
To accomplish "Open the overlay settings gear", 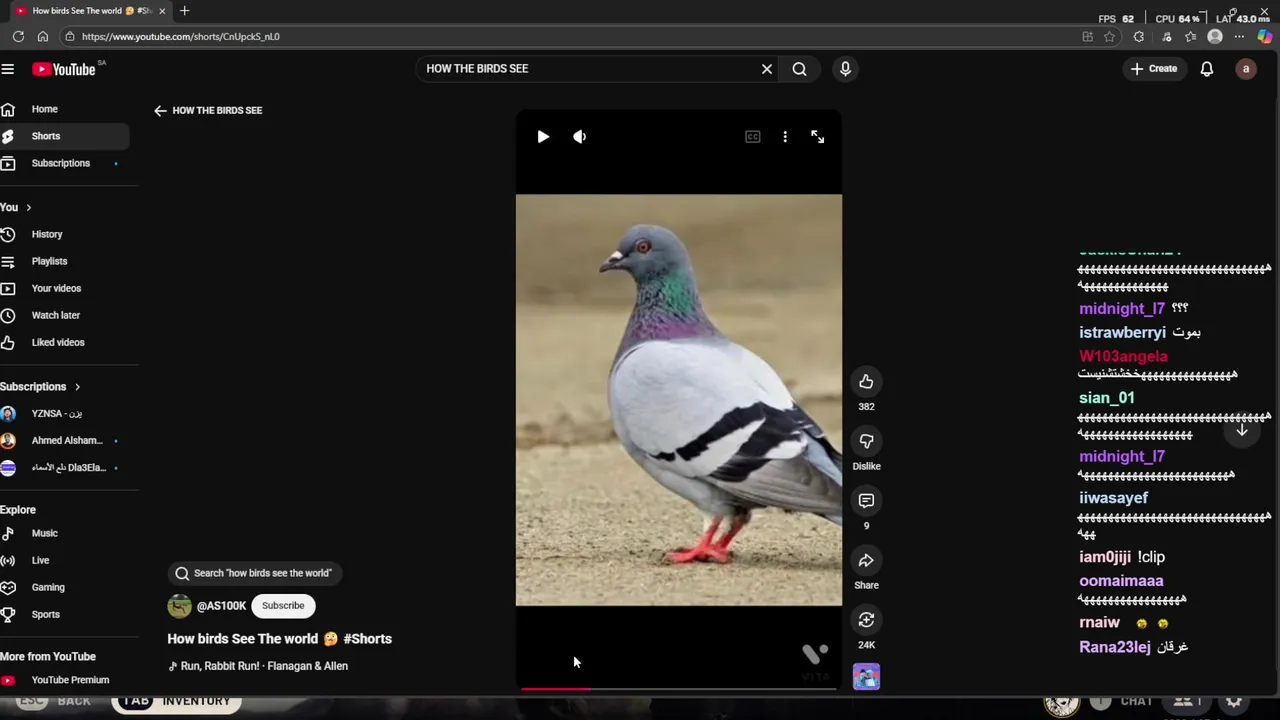I will click(1234, 702).
